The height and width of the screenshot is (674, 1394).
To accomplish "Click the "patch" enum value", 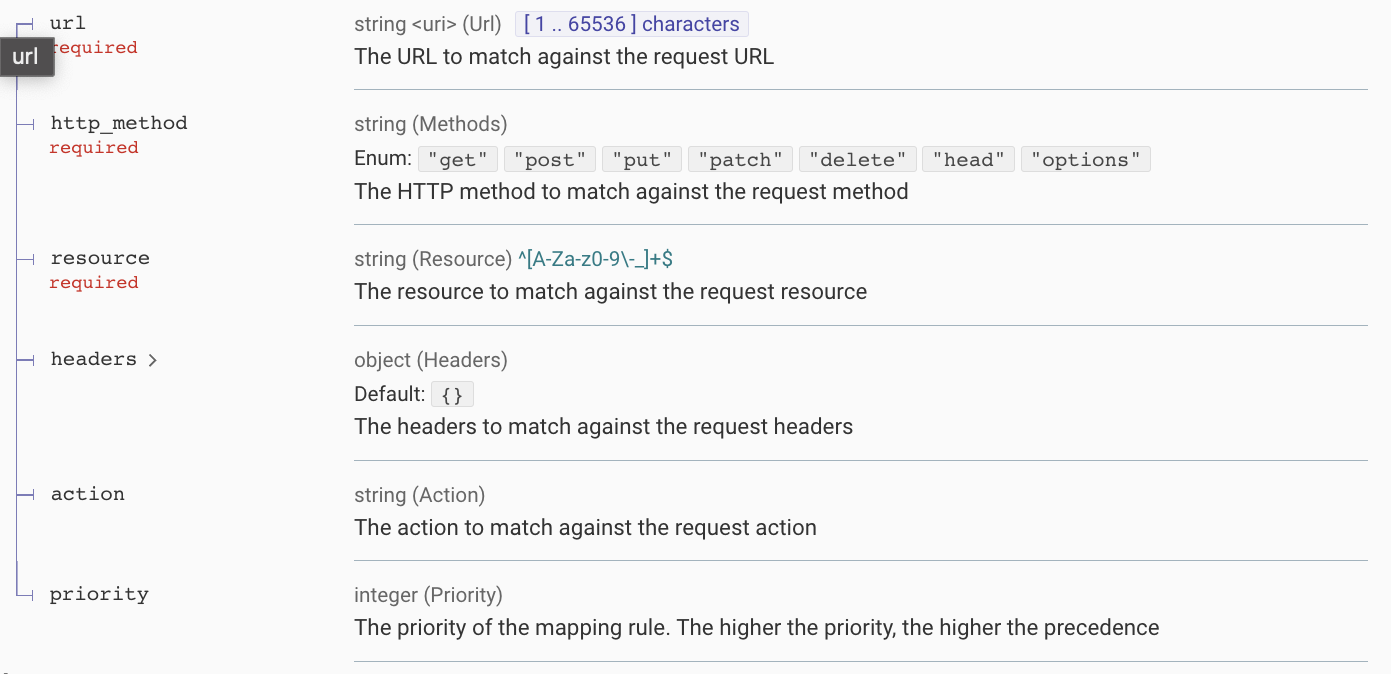I will pos(740,159).
